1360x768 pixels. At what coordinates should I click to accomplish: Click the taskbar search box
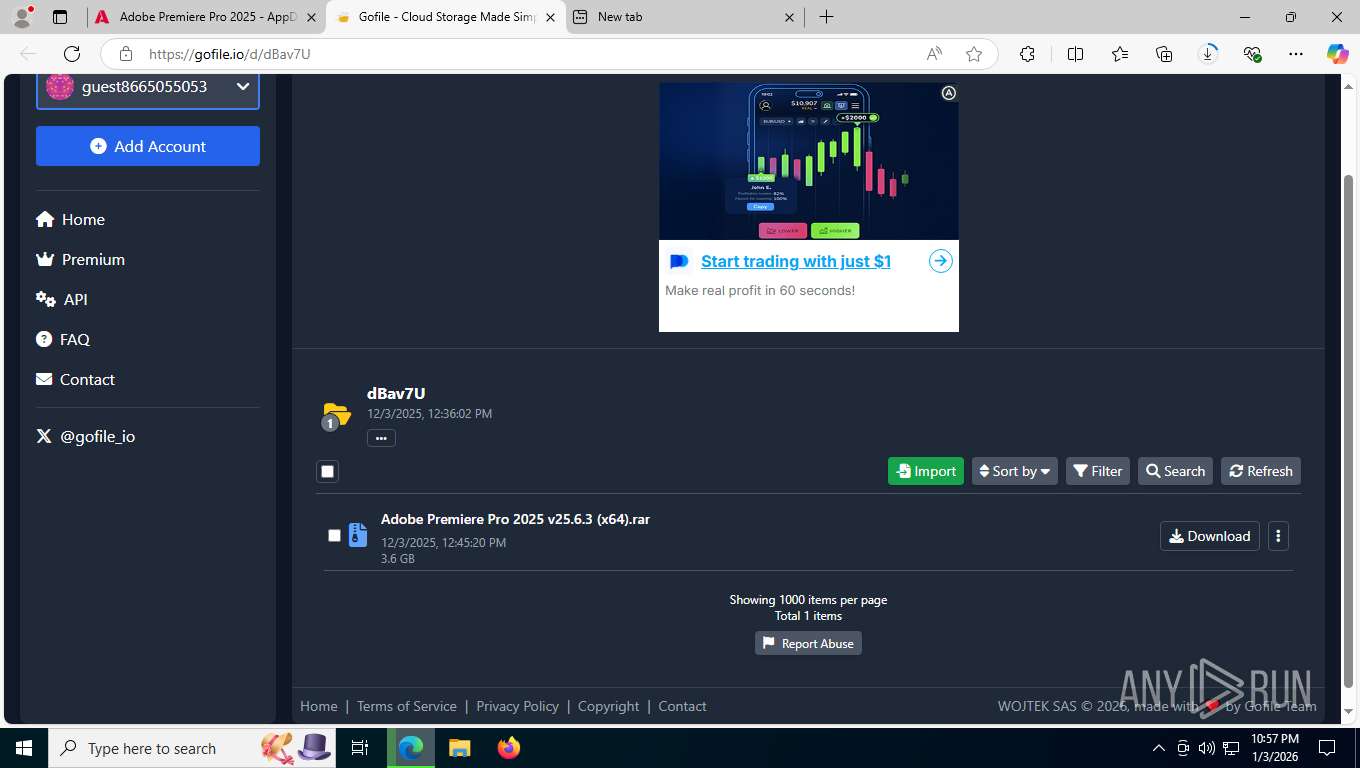click(192, 748)
